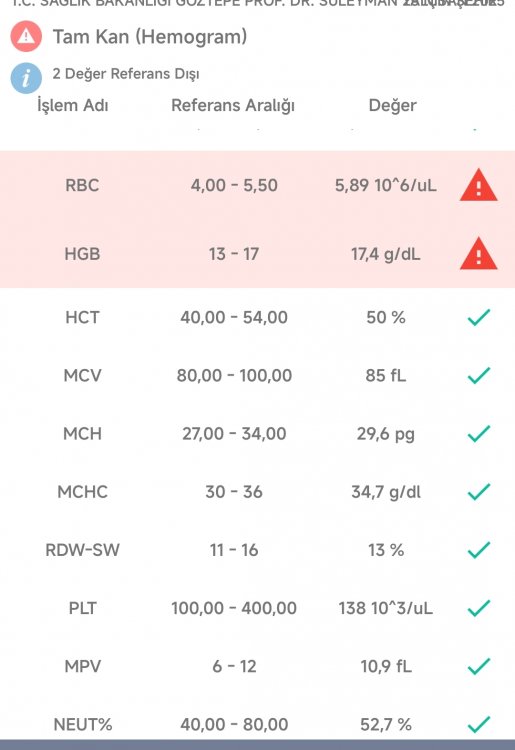
Task: Tap the green checkmark for MPV
Action: (x=479, y=666)
